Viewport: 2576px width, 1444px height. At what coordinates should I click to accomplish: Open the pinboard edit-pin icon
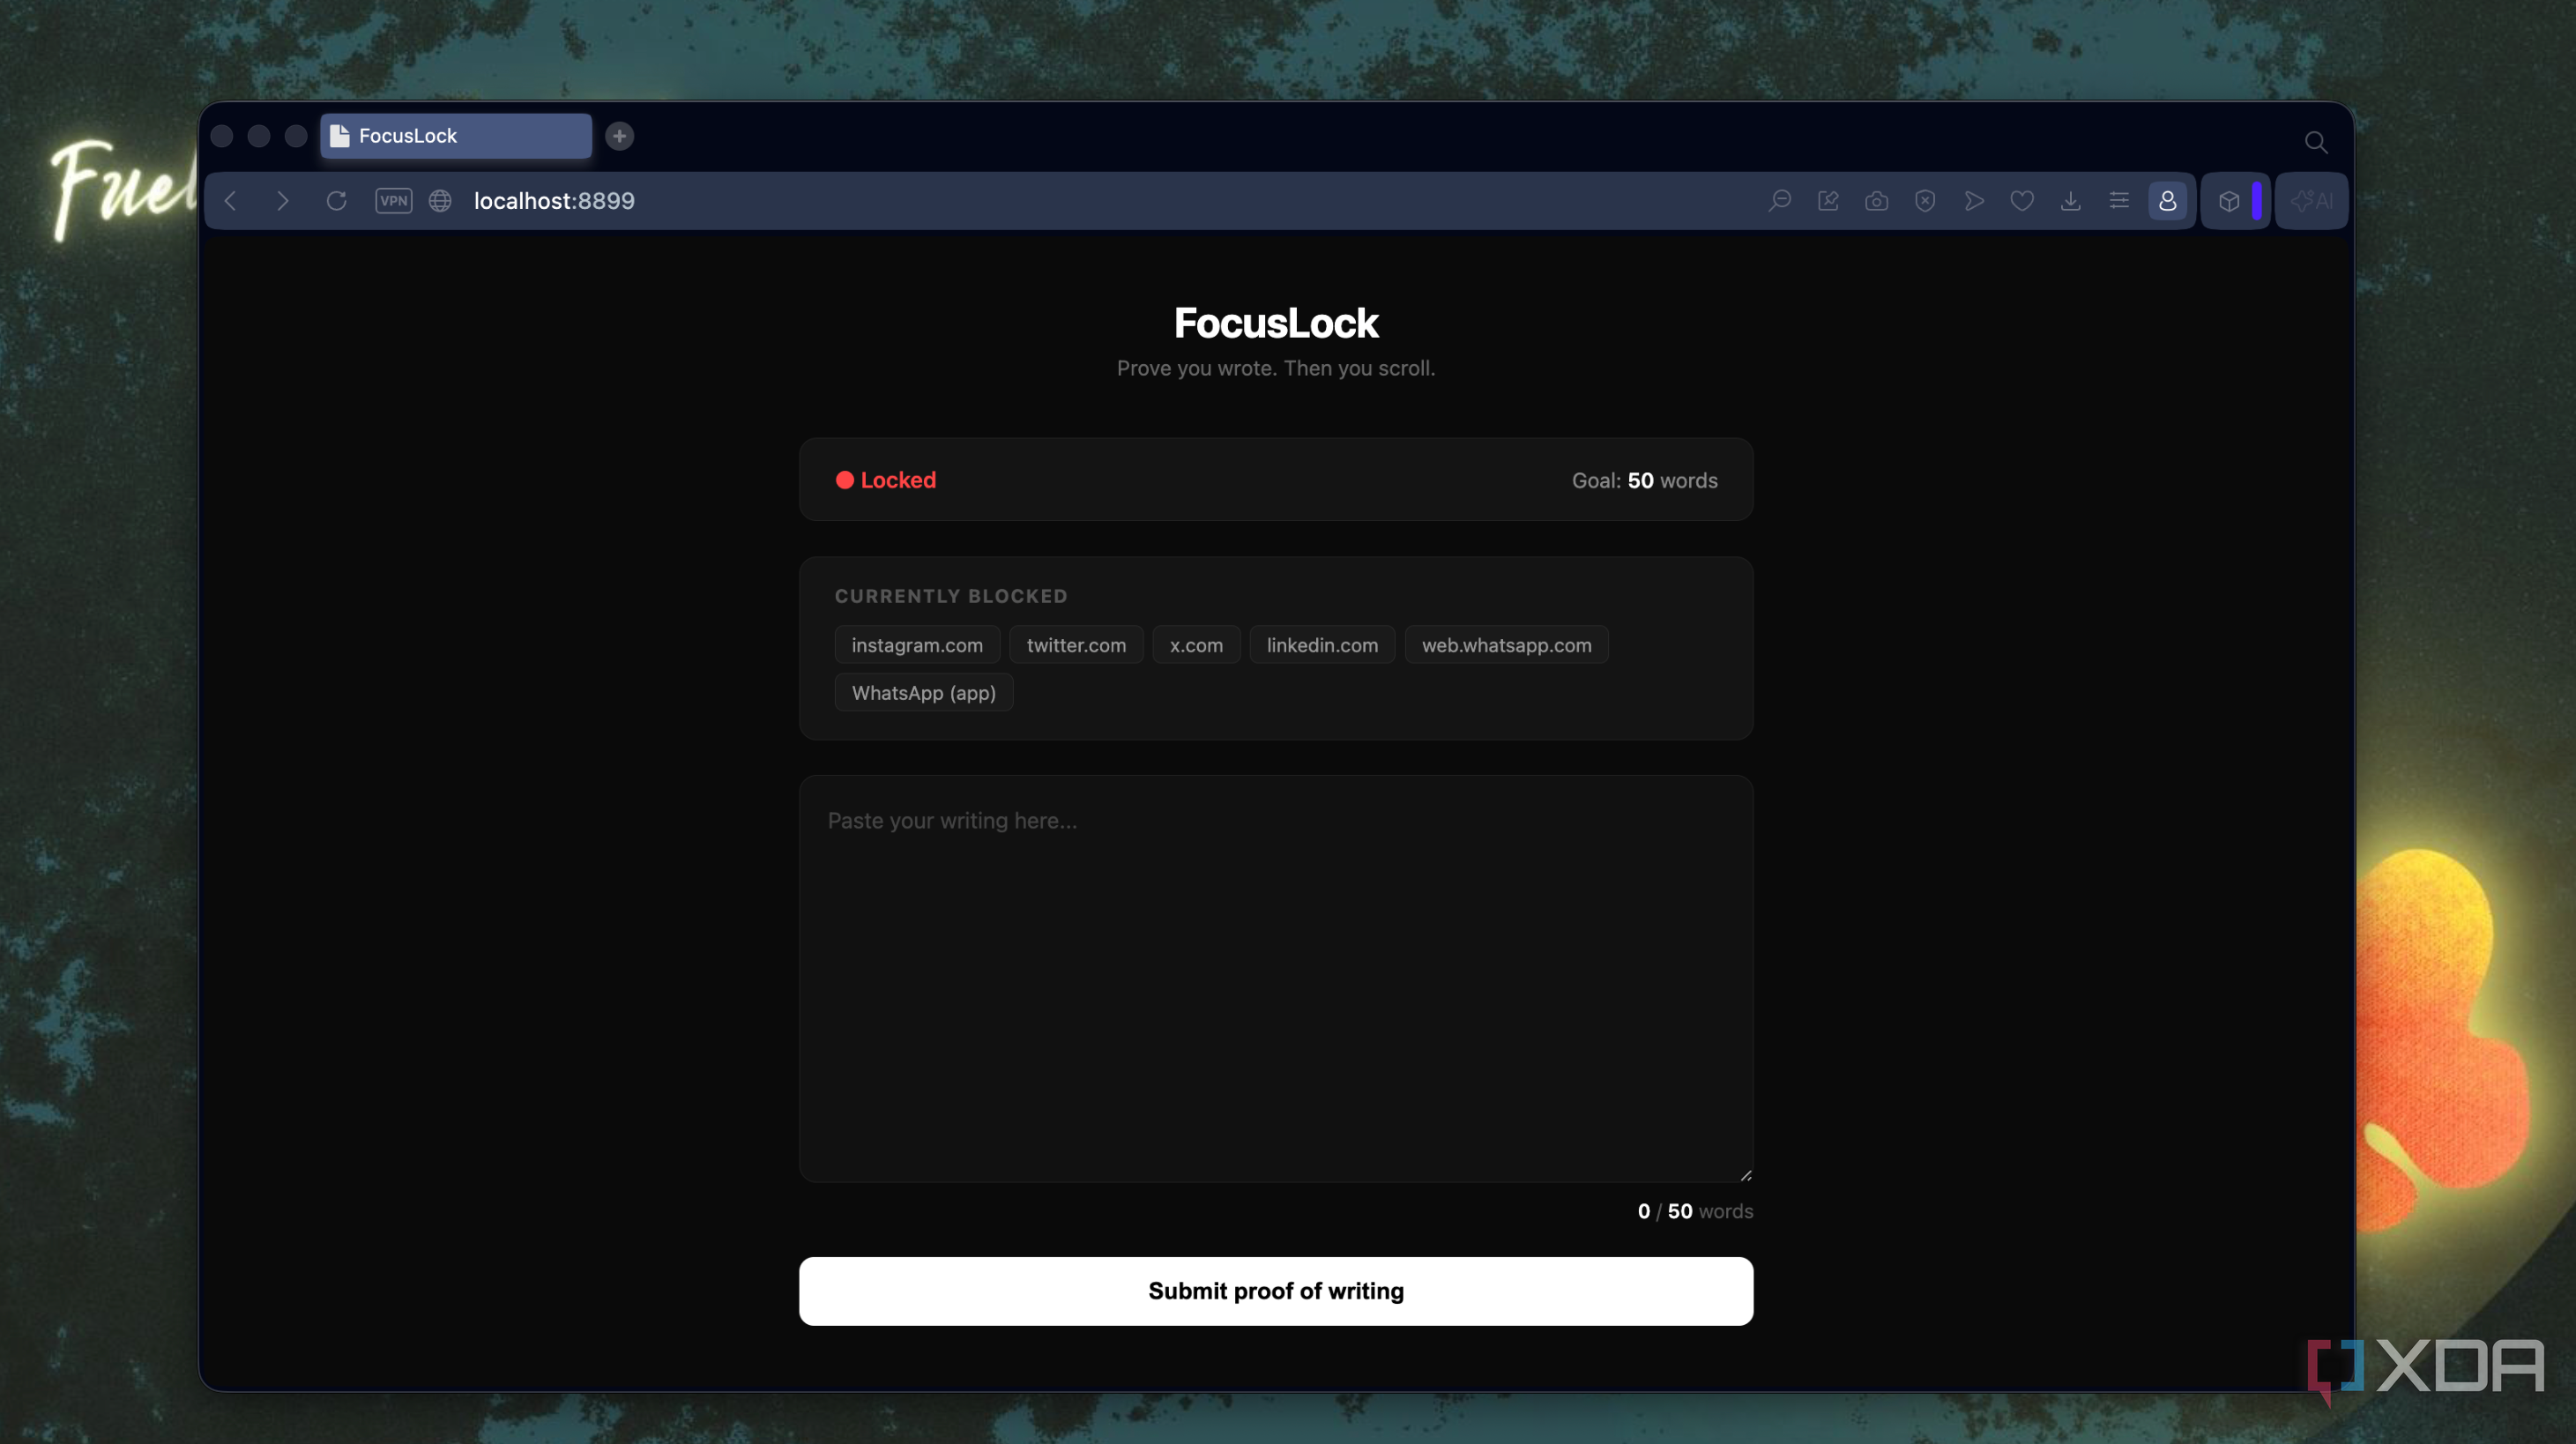tap(1828, 201)
